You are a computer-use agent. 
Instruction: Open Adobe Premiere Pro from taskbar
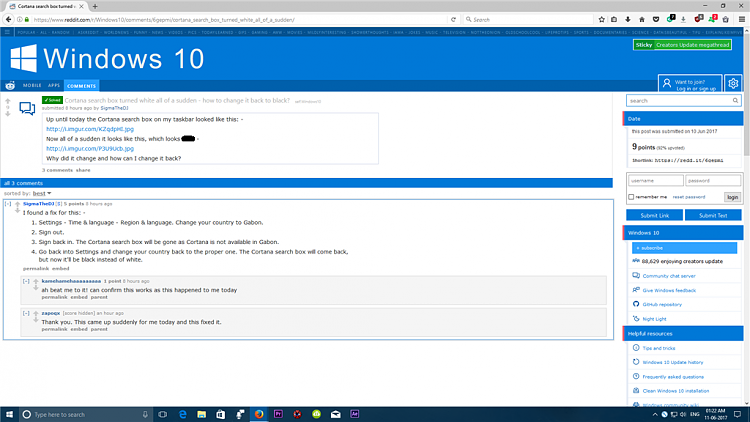(278, 414)
